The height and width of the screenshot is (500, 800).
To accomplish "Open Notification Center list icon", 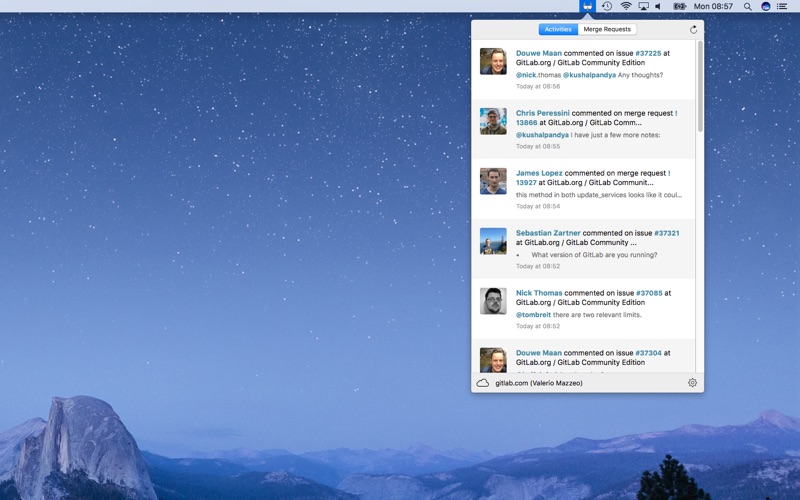I will [783, 6].
